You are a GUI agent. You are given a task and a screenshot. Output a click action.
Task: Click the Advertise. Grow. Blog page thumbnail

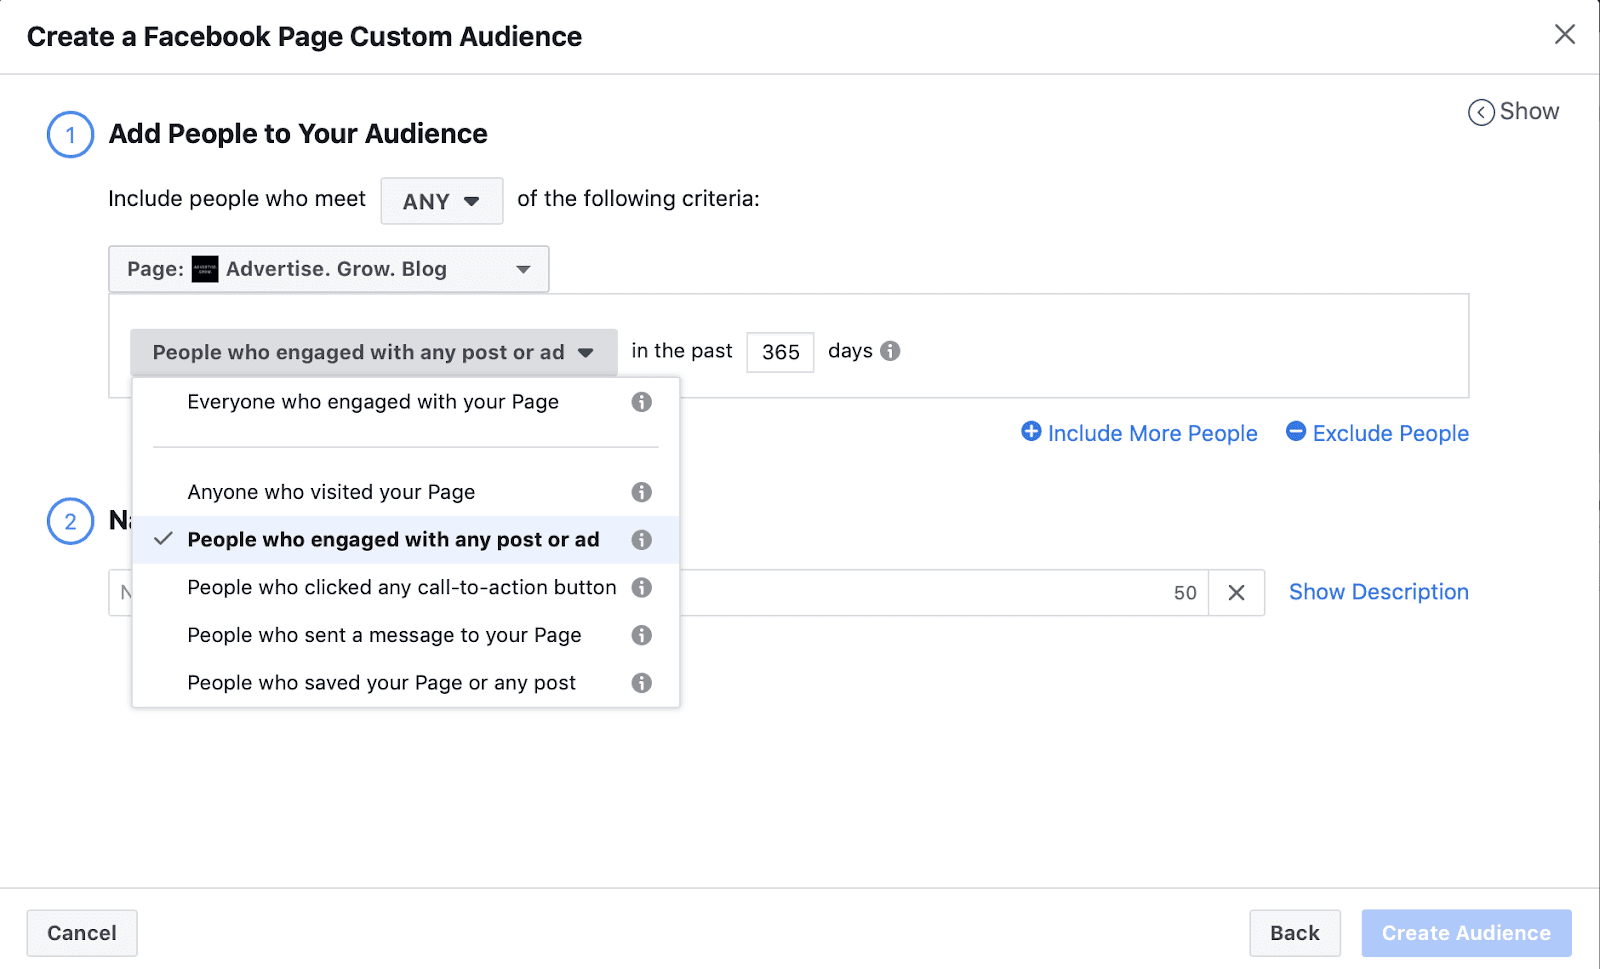[205, 269]
